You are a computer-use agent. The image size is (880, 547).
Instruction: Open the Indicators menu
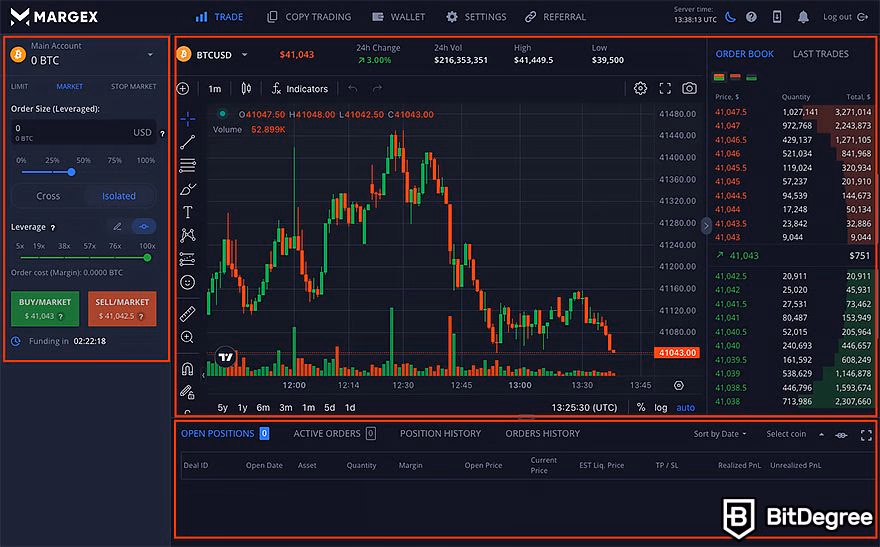click(x=300, y=89)
